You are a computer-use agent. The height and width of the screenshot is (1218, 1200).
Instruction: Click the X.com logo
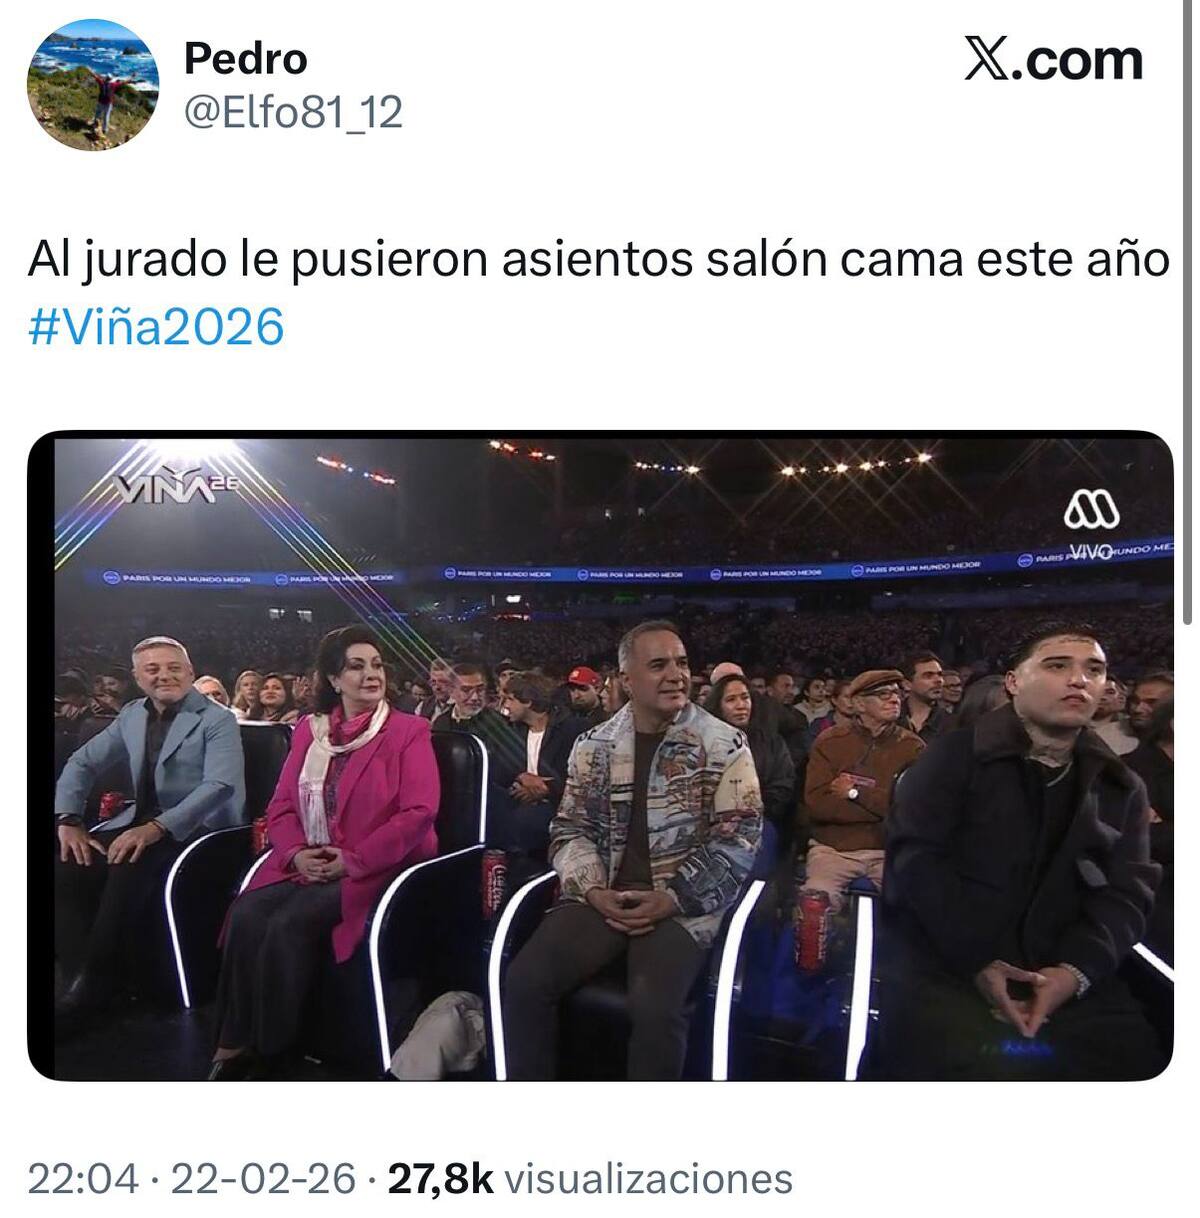point(1053,59)
